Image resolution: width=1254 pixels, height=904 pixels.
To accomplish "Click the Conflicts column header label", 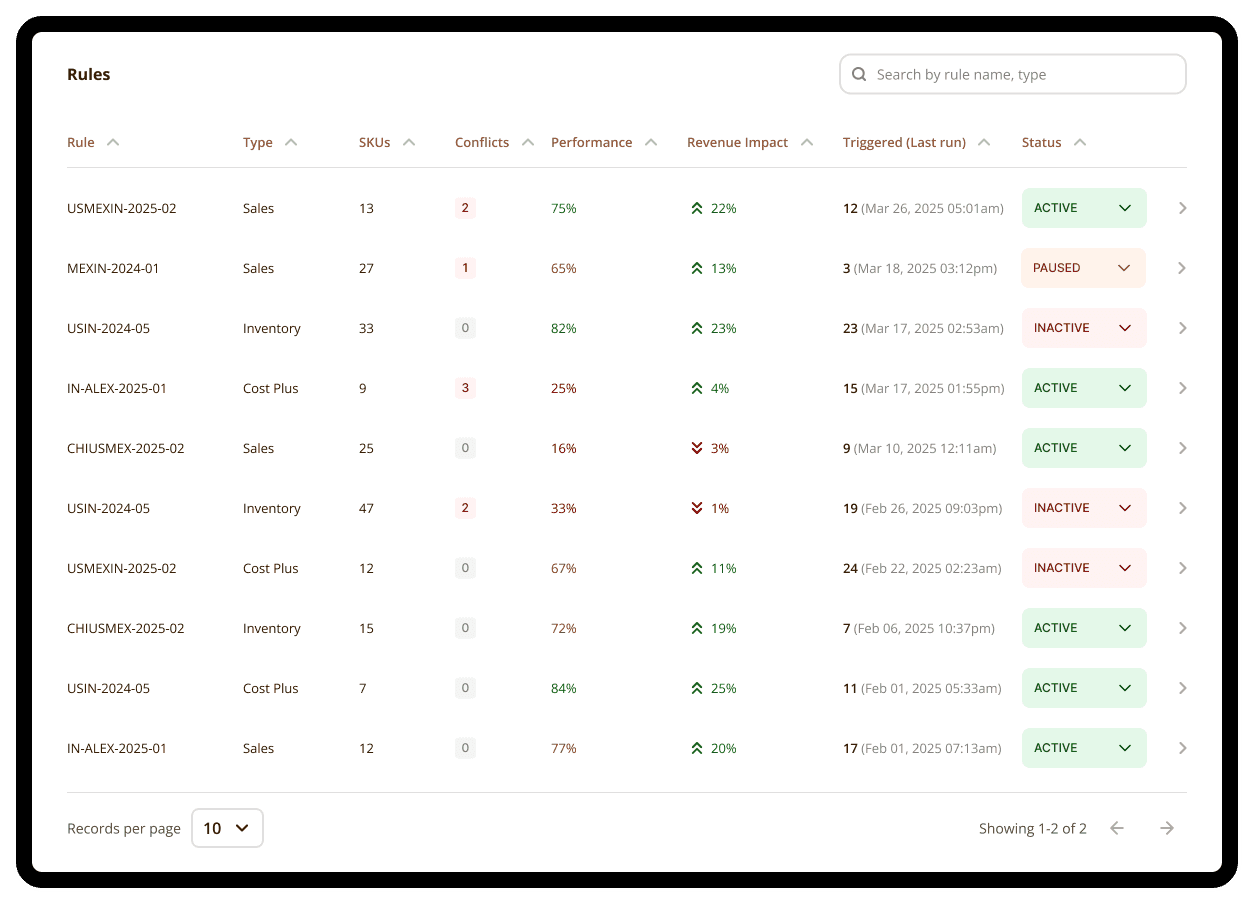I will tap(482, 142).
